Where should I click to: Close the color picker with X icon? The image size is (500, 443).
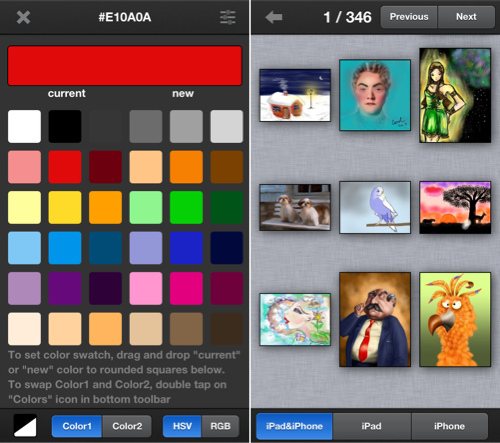pos(23,17)
